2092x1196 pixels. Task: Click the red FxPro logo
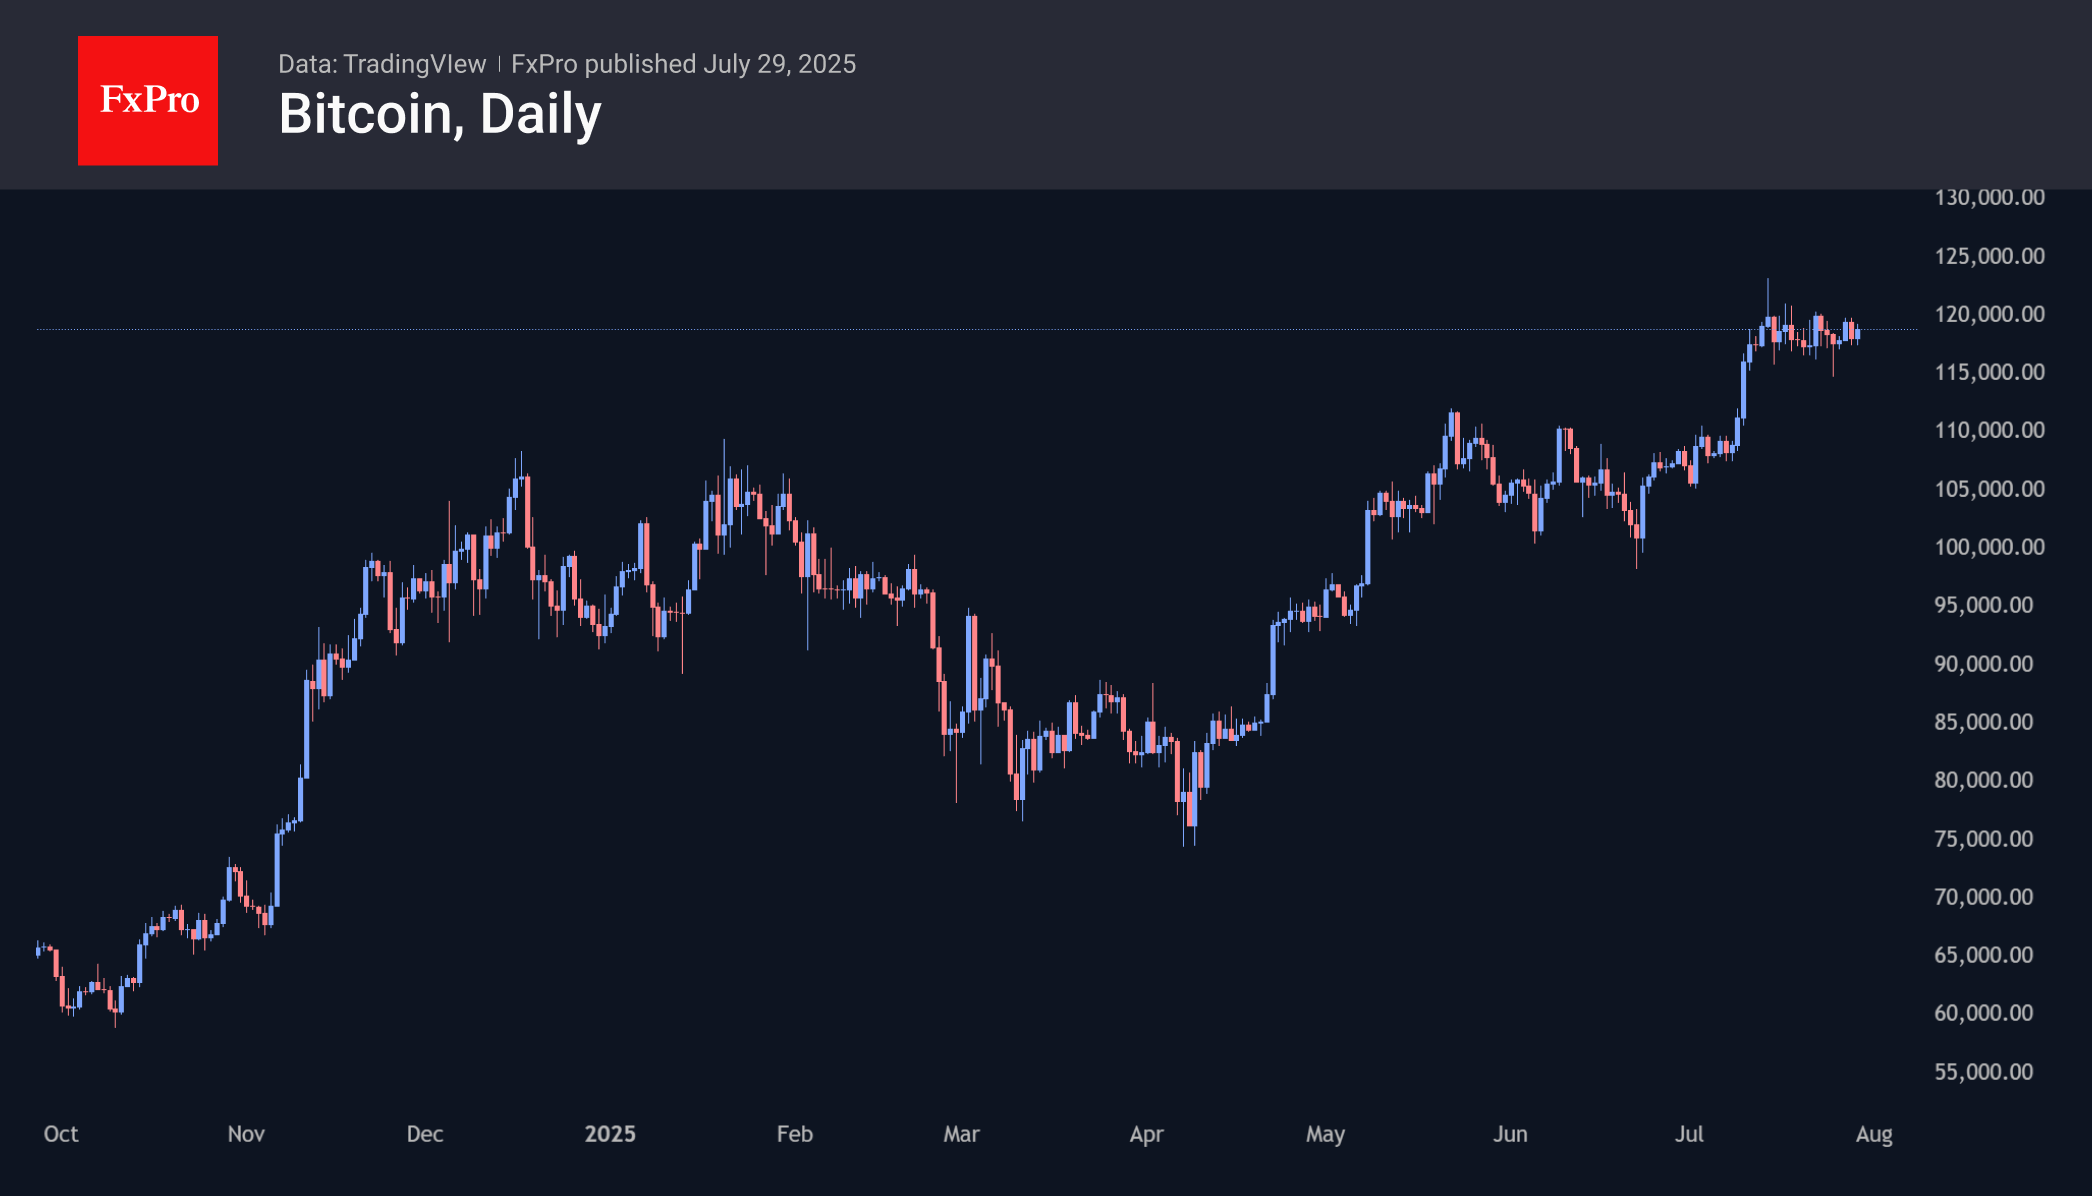click(x=148, y=100)
